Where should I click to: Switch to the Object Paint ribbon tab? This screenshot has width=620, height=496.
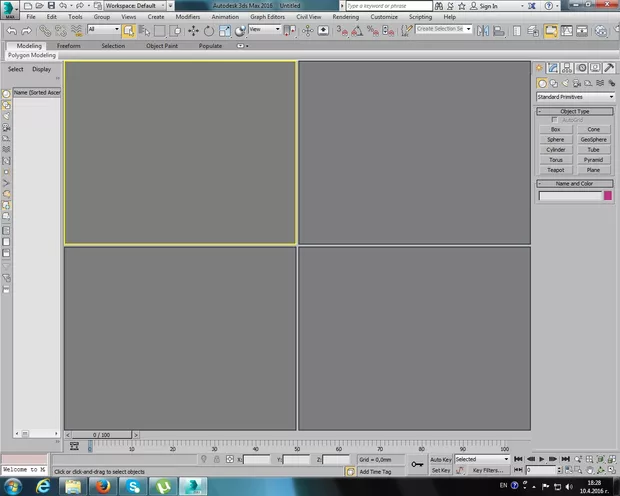(x=163, y=46)
